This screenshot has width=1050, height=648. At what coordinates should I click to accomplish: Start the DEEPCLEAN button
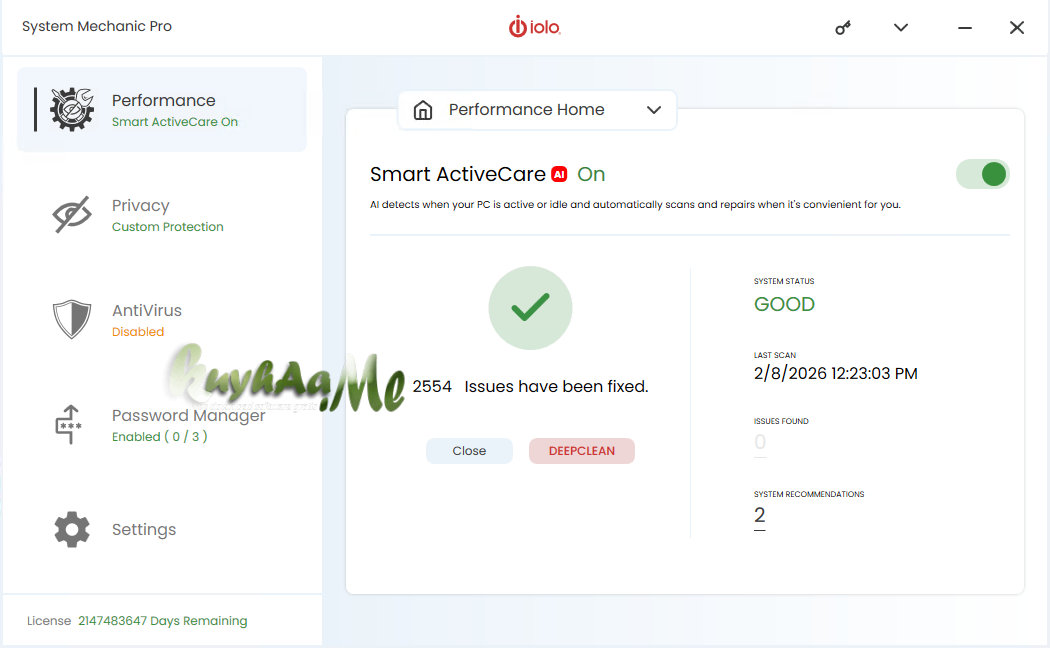click(582, 451)
